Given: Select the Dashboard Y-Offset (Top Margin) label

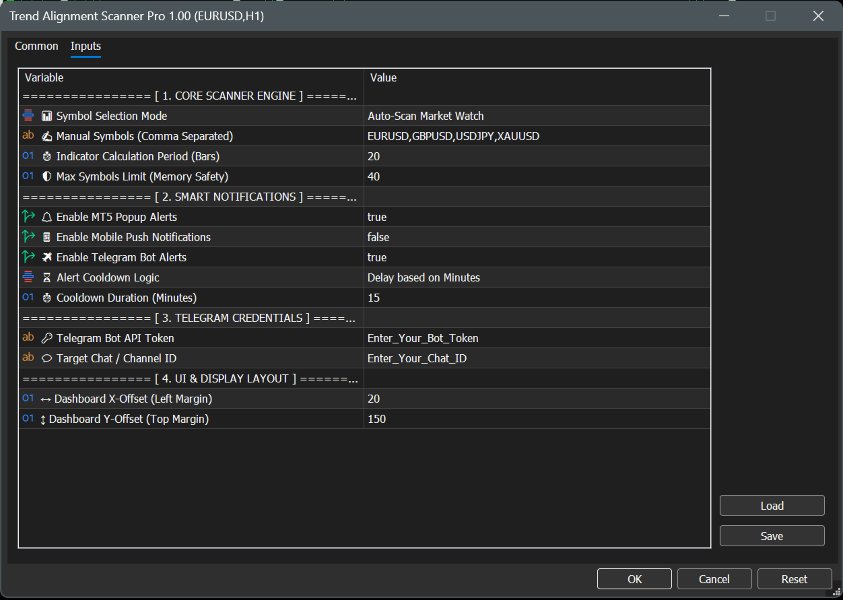Looking at the screenshot, I should point(129,419).
